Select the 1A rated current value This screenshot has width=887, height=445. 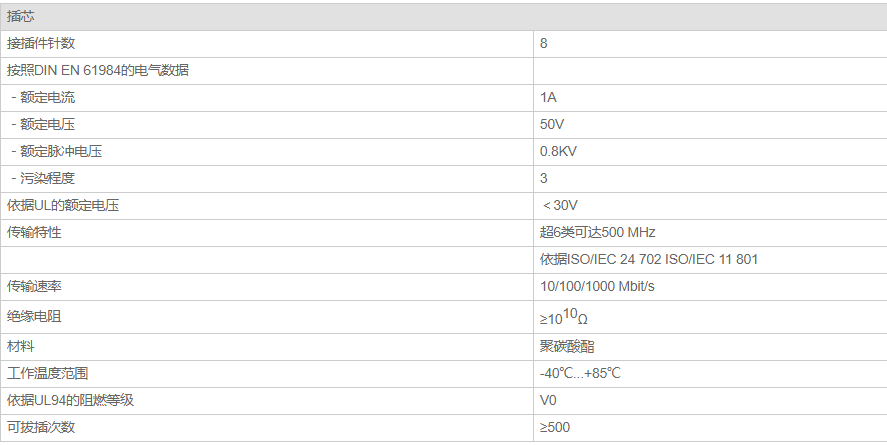pos(548,97)
